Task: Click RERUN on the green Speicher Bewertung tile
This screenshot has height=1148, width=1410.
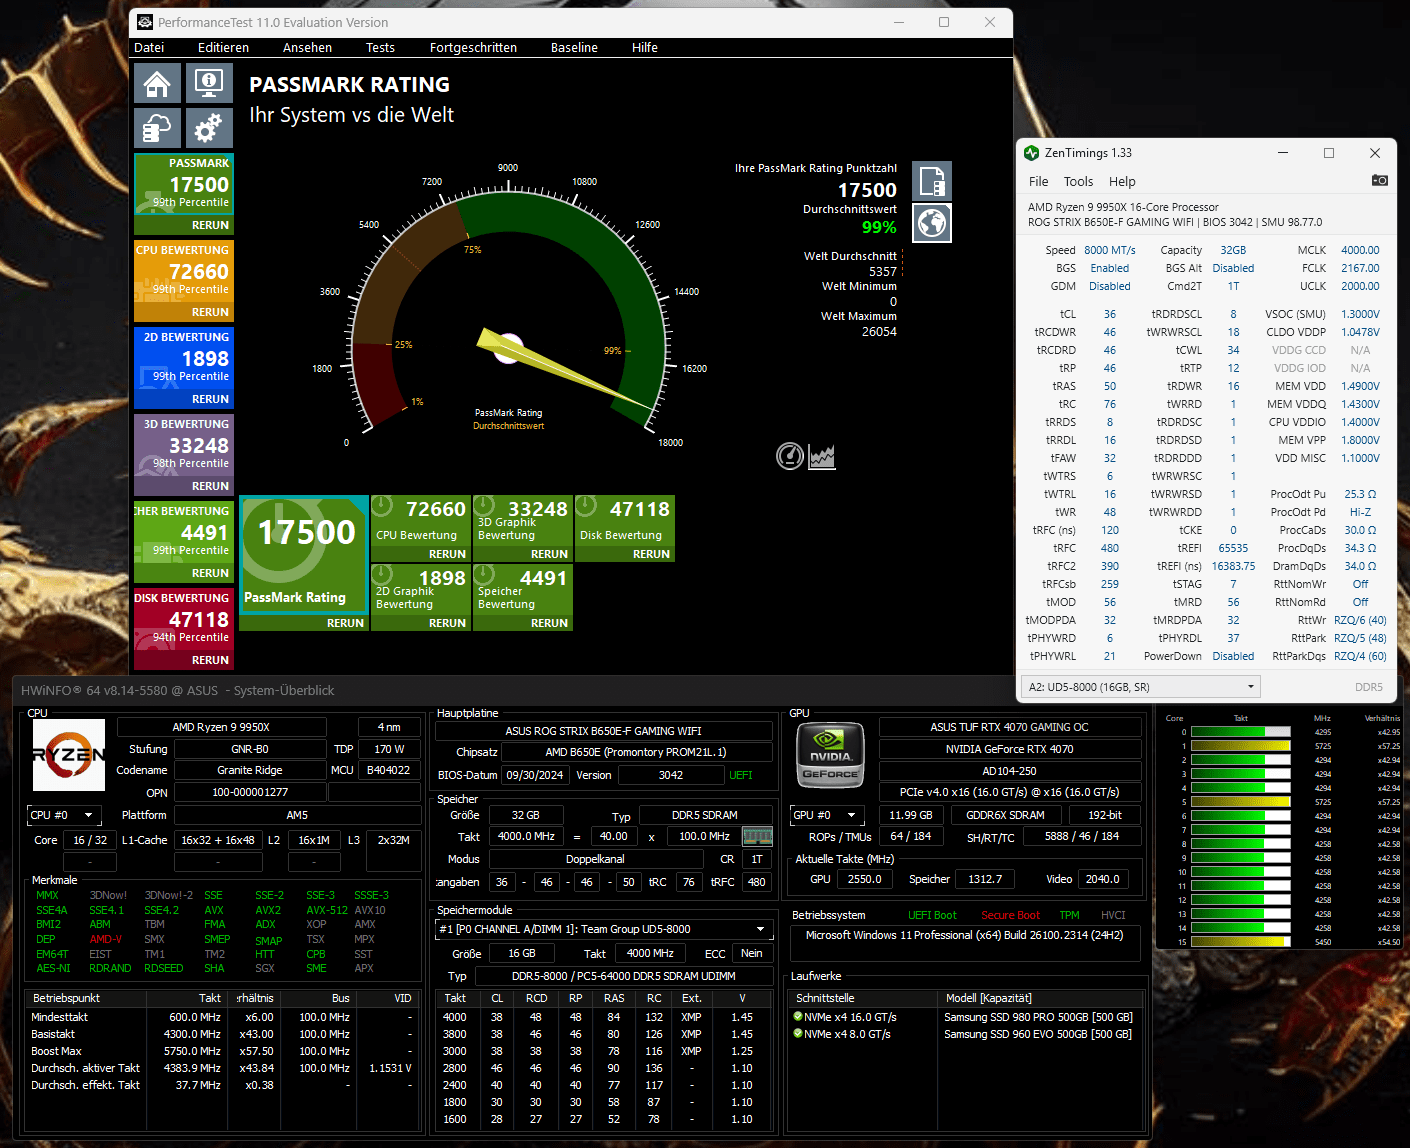Action: coord(549,623)
